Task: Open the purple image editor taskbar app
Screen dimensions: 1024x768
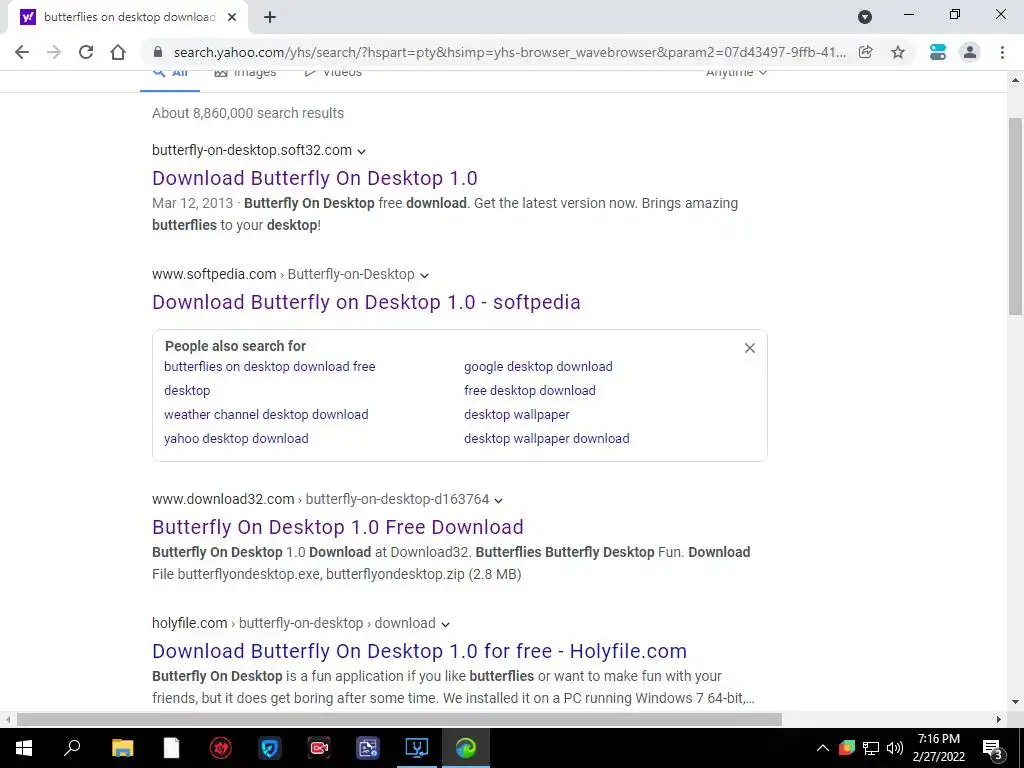Action: click(368, 748)
